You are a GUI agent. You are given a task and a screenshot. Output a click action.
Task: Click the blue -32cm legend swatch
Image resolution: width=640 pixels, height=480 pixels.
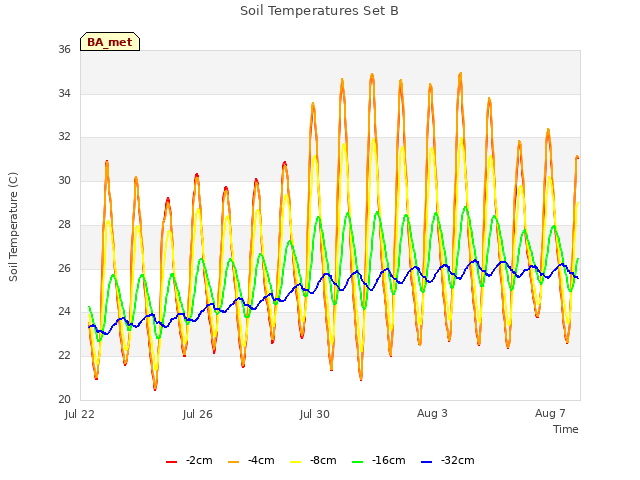(x=427, y=462)
